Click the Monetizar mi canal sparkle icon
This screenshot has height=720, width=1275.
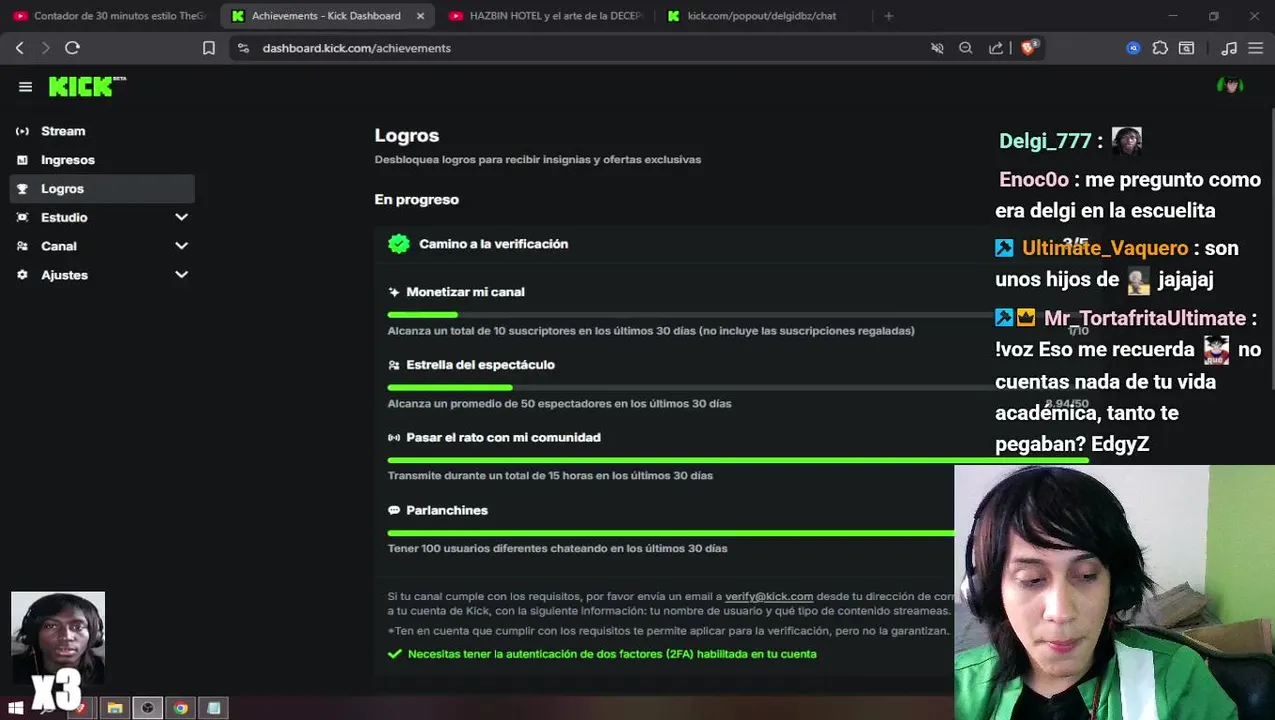(x=394, y=292)
